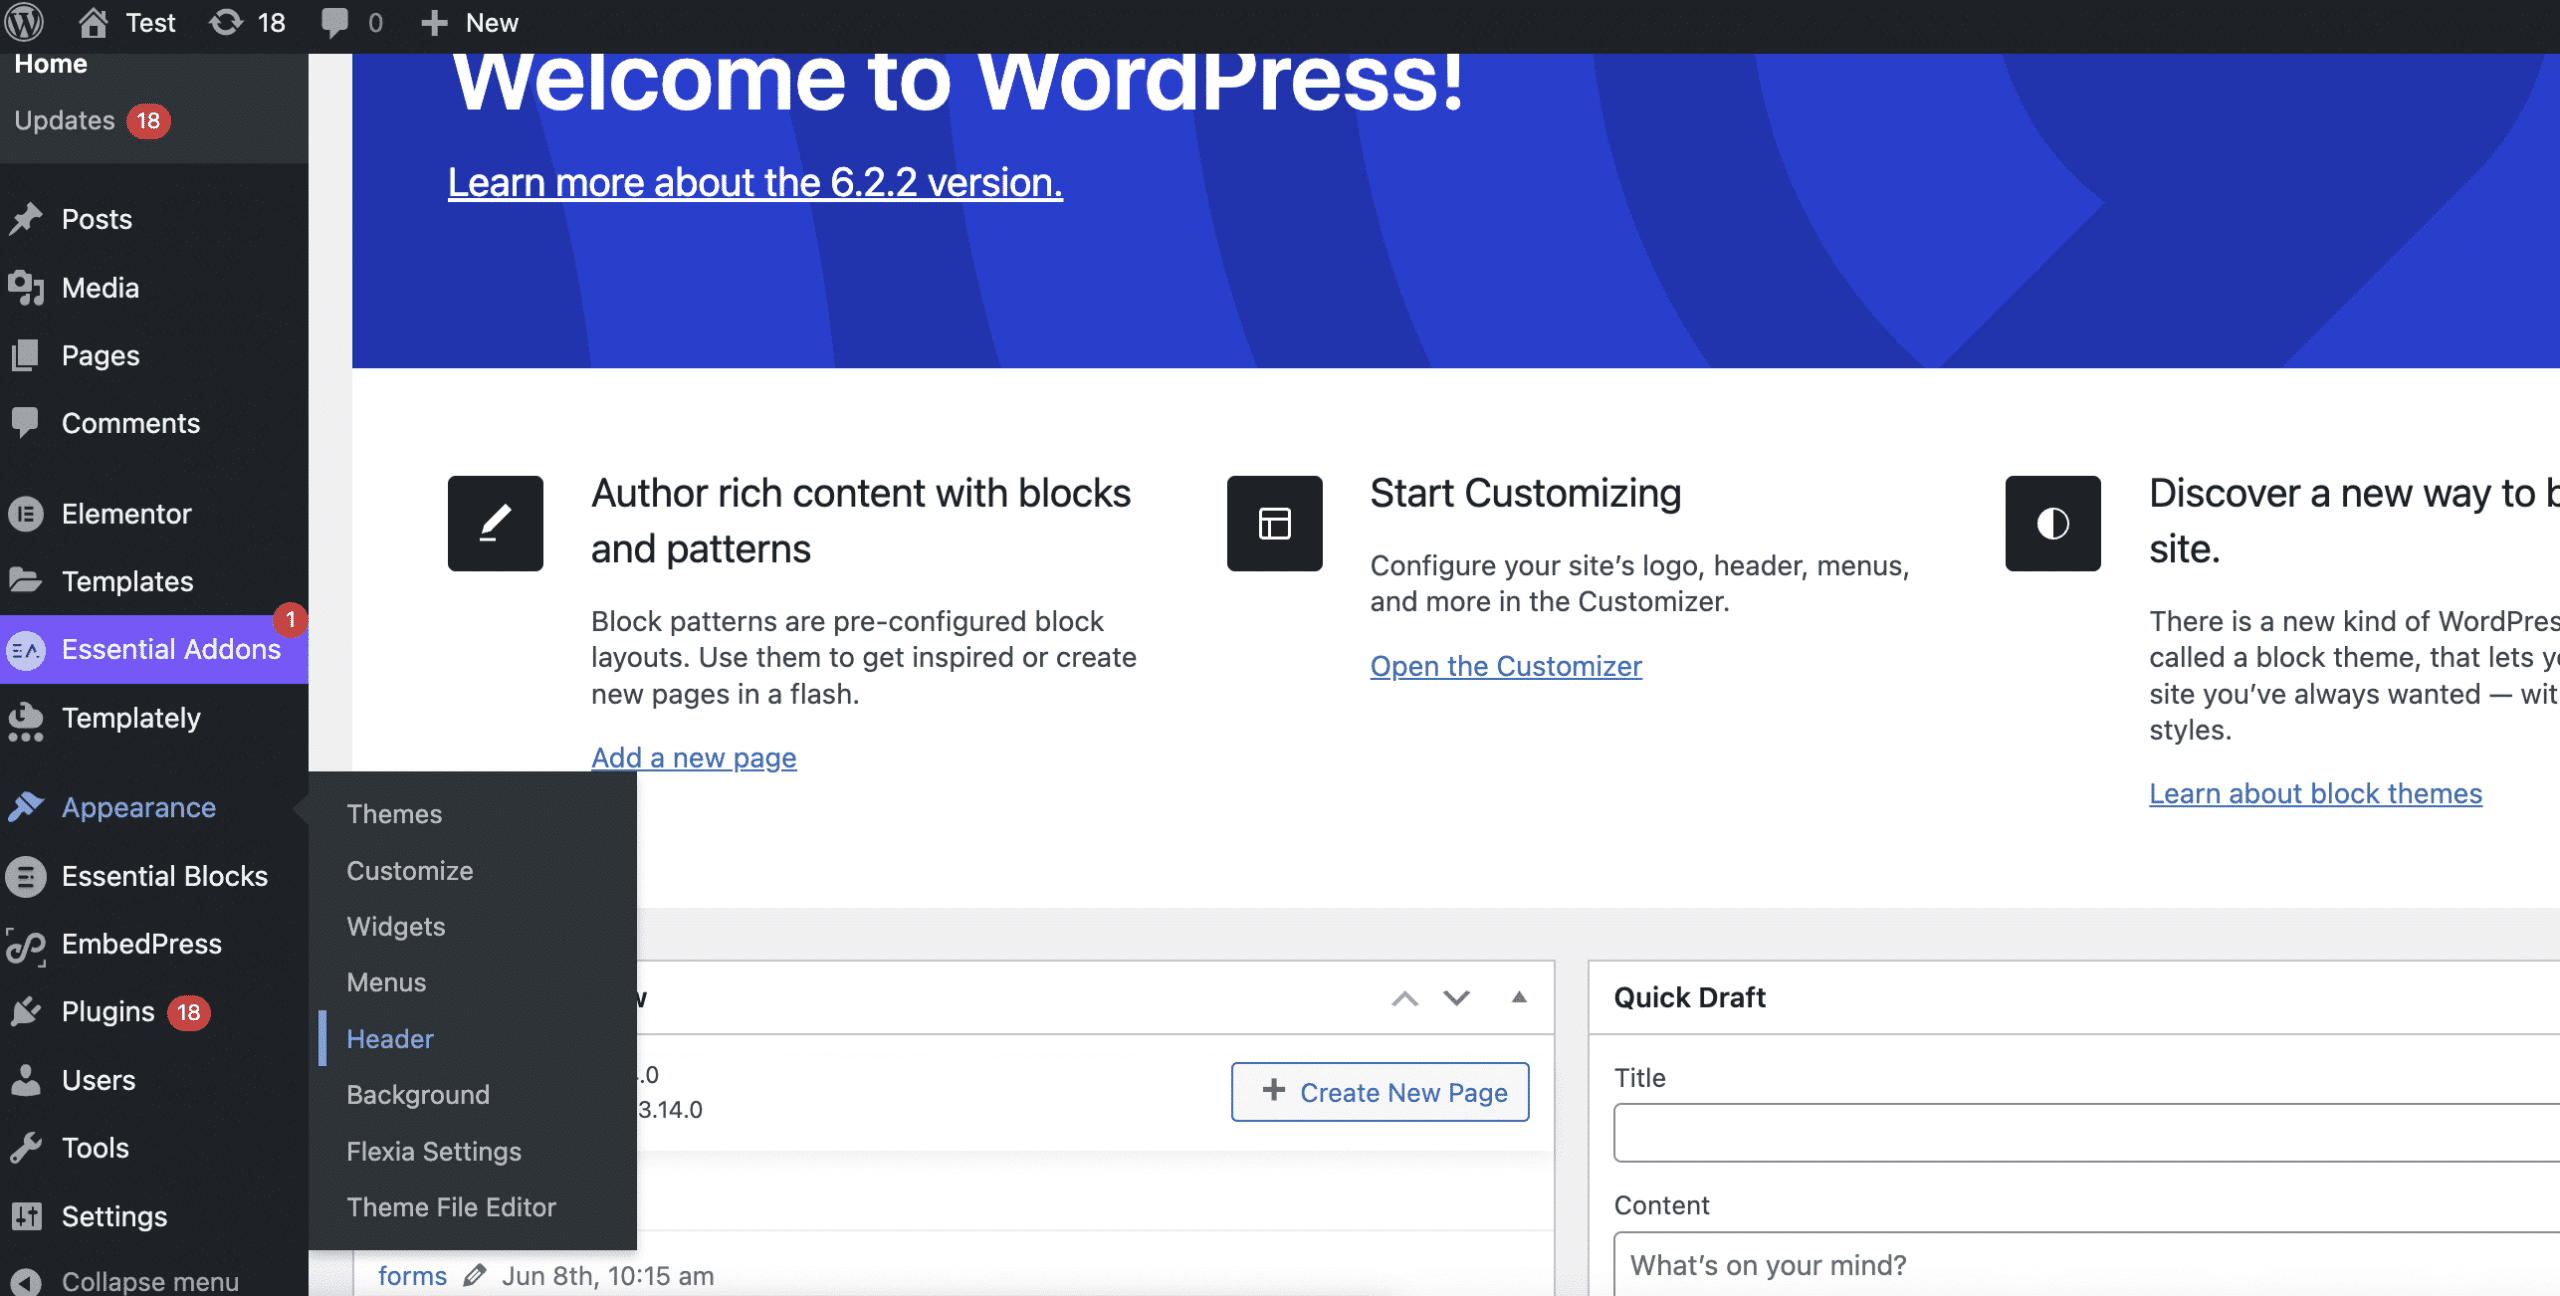2560x1296 pixels.
Task: Click the pencil icon next to forms
Action: click(x=474, y=1275)
